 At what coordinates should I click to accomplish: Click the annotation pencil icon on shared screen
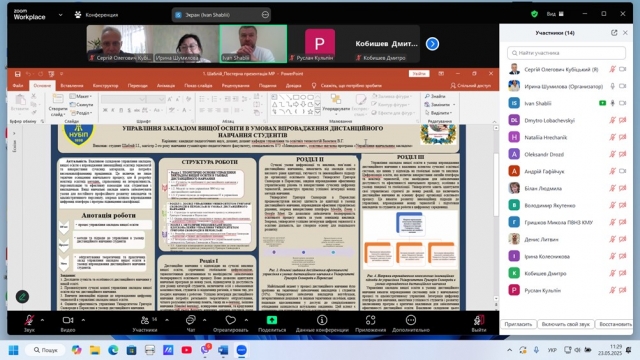tap(22, 297)
